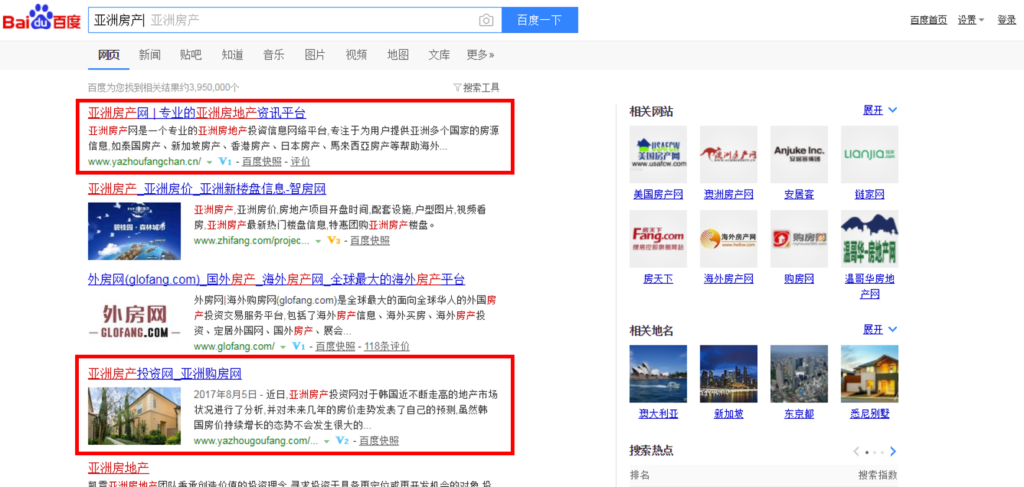1024x487 pixels.
Task: Switch to the 知道 tab
Action: coord(232,55)
